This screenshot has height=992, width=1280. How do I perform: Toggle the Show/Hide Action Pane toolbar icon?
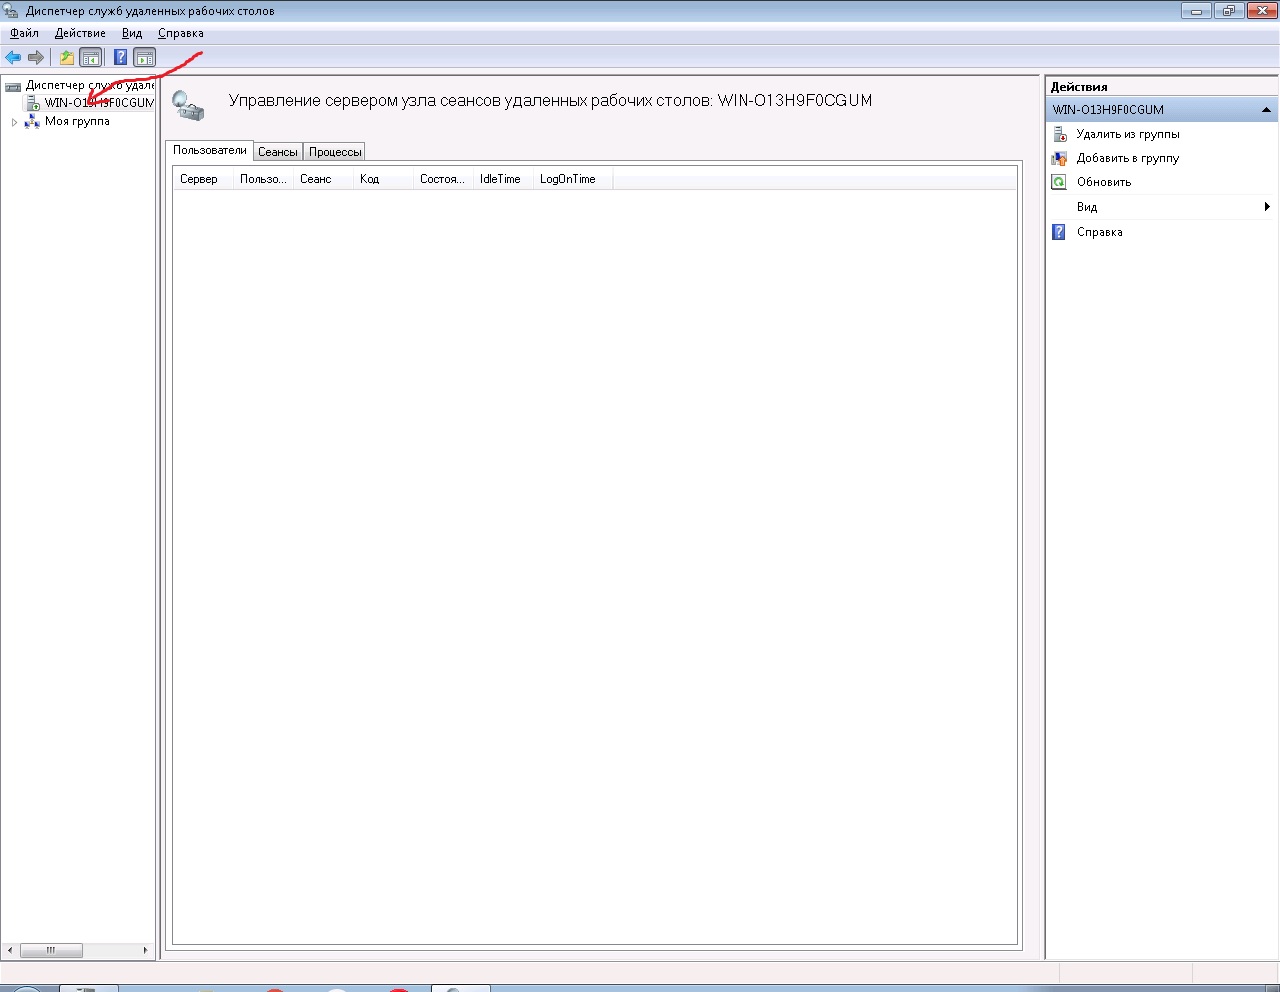pos(145,57)
